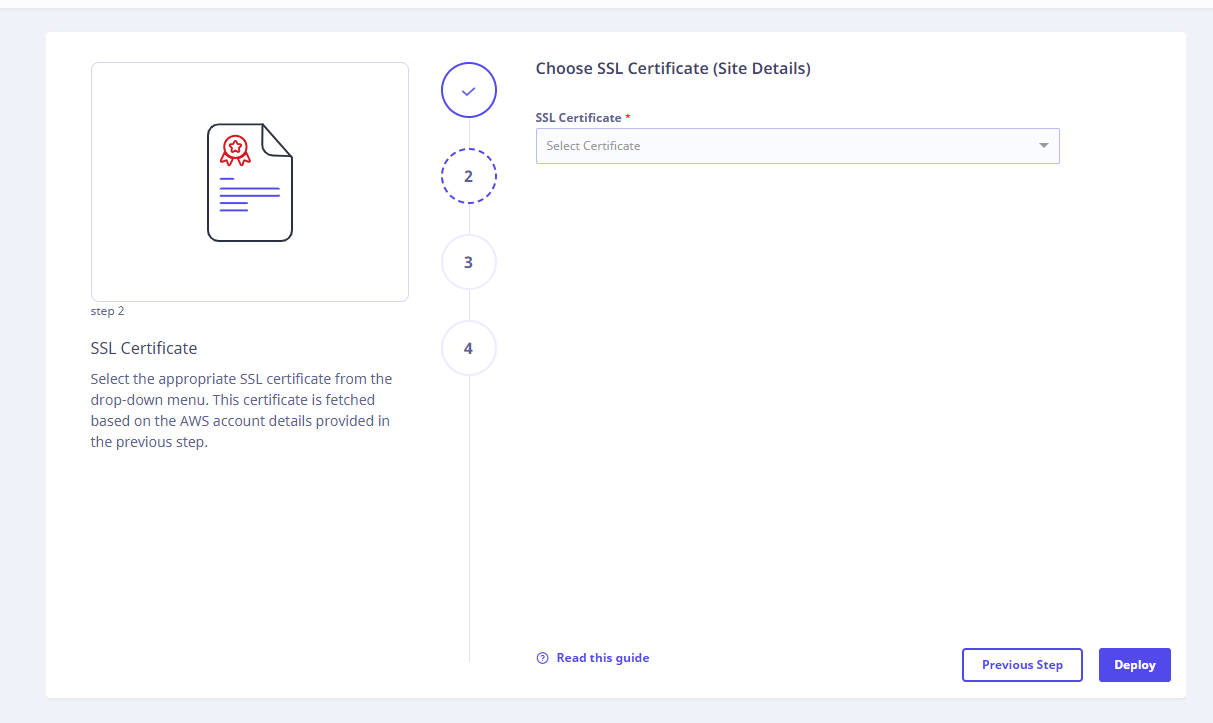Click the help question mark icon

coord(542,658)
